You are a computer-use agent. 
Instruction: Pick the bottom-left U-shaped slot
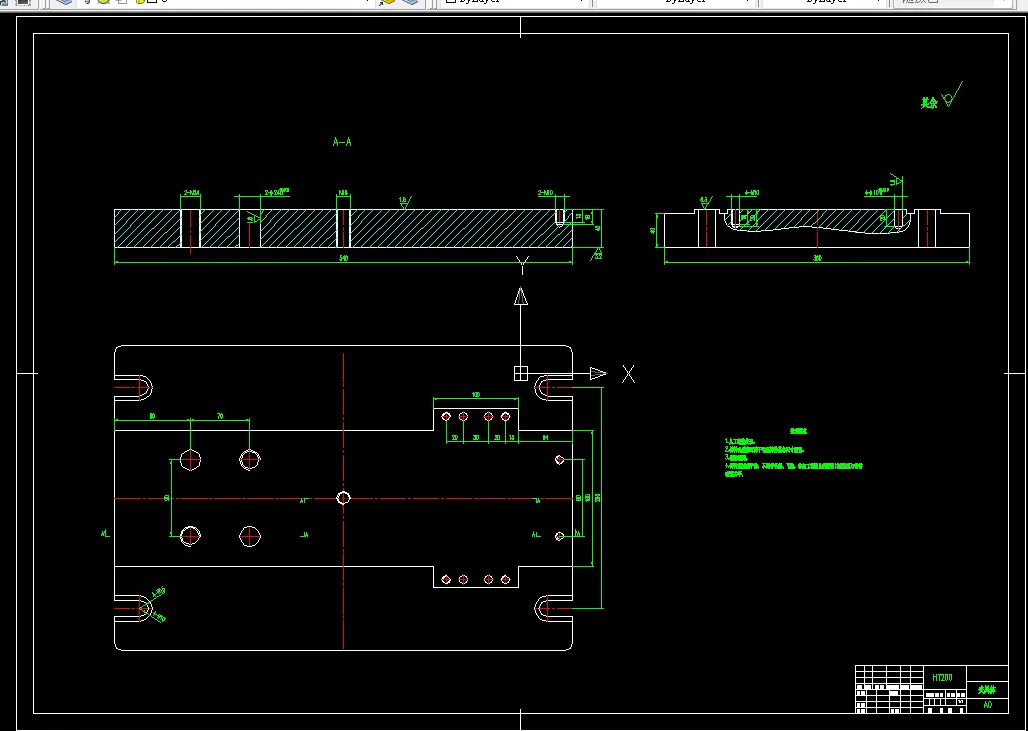tap(134, 608)
